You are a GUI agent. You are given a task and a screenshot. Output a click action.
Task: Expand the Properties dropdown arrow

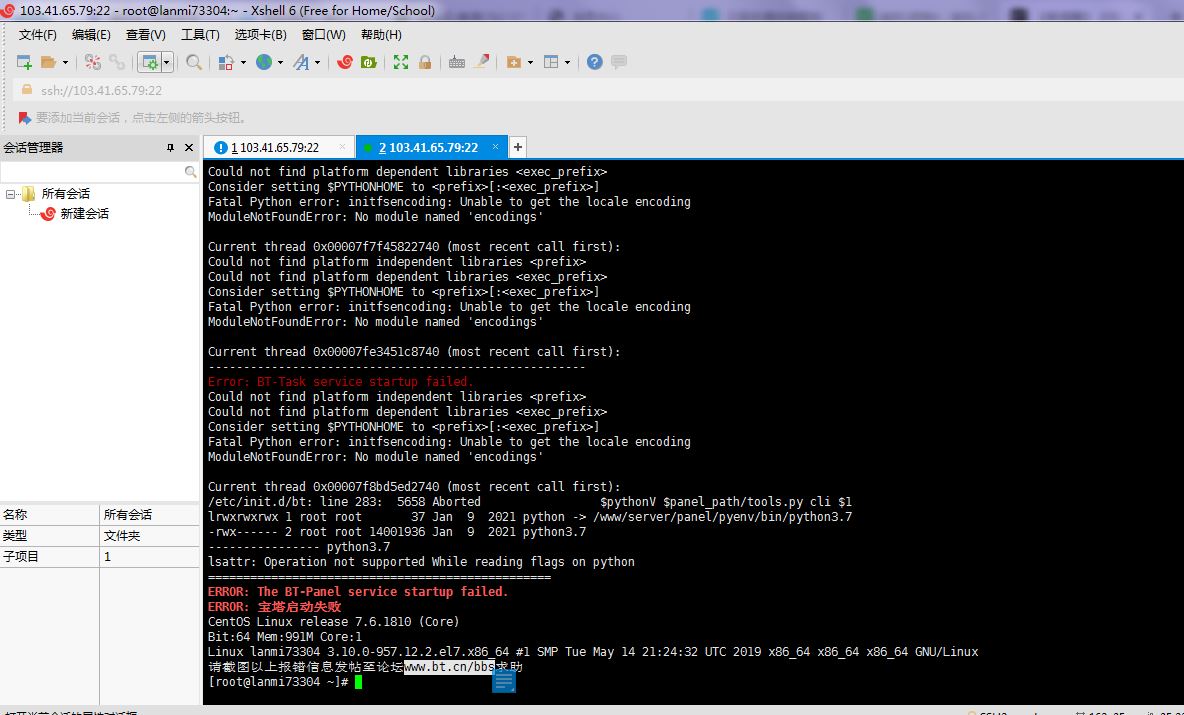[166, 62]
